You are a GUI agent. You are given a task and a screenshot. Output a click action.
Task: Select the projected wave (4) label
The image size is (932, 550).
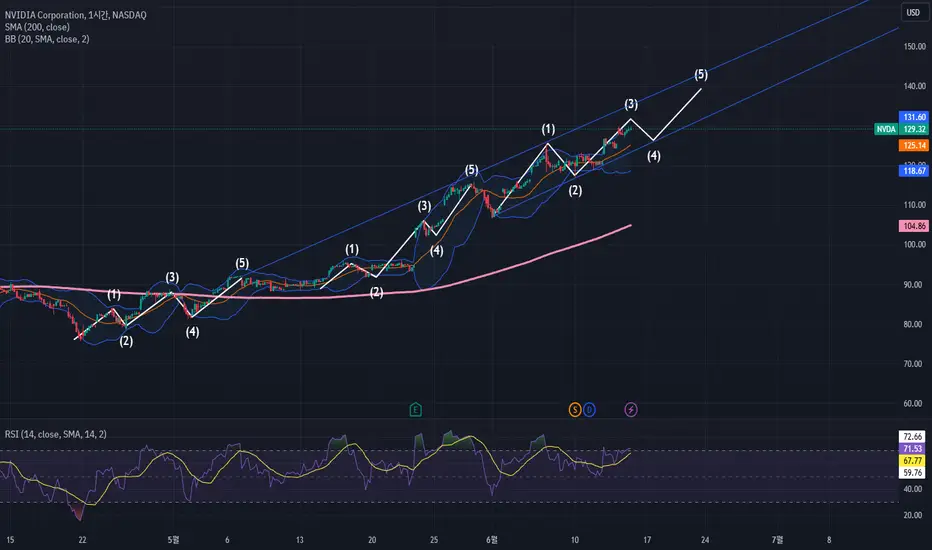[x=654, y=156]
